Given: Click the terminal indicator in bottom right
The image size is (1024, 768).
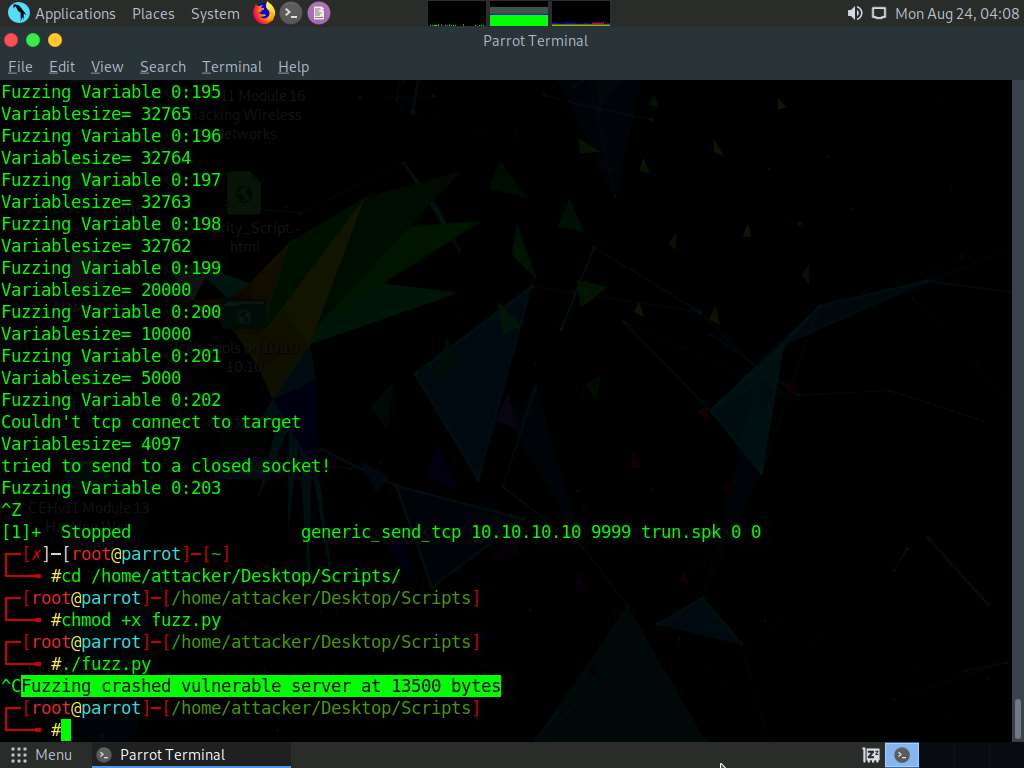Looking at the screenshot, I should (902, 755).
